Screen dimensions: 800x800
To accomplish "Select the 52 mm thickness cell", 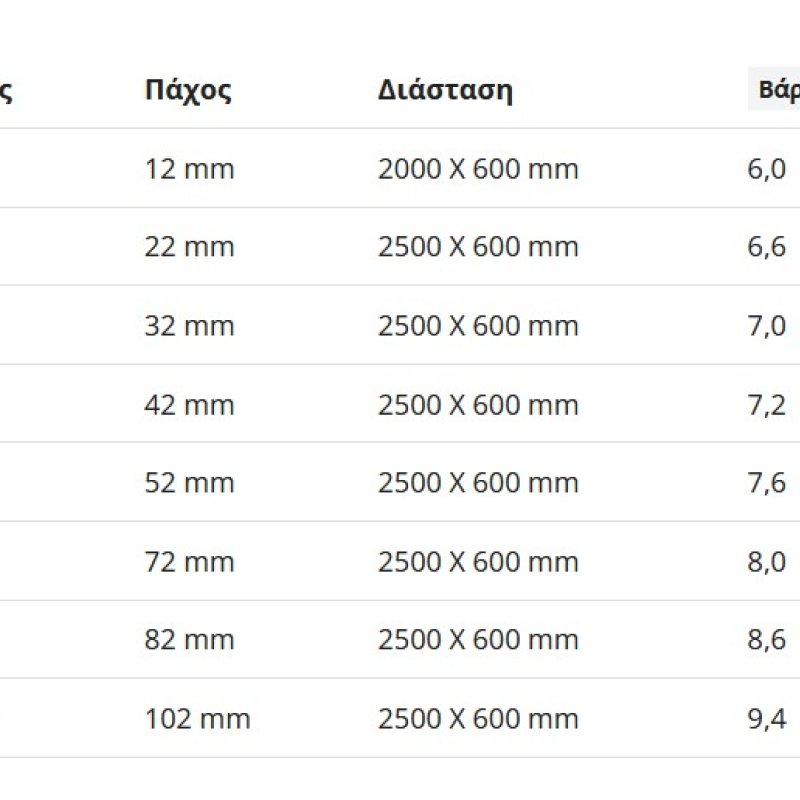I will tap(189, 483).
